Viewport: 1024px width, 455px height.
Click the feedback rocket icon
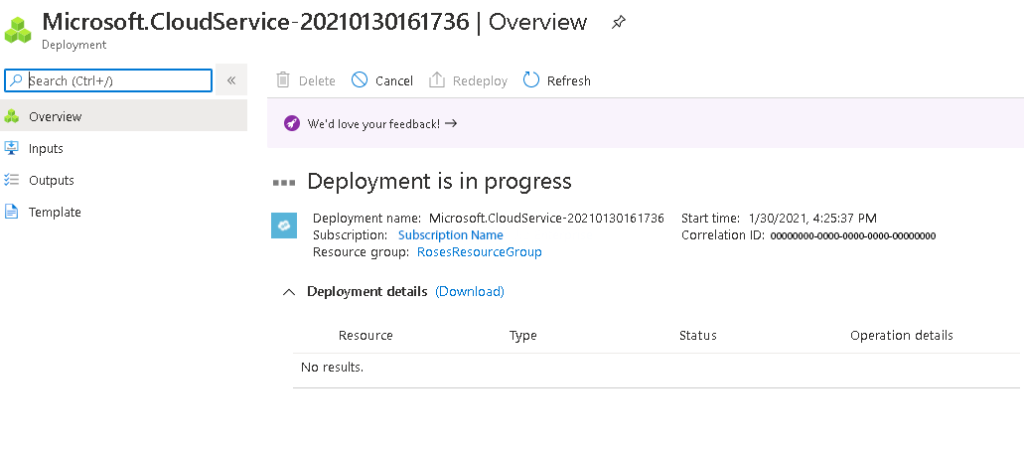point(292,123)
